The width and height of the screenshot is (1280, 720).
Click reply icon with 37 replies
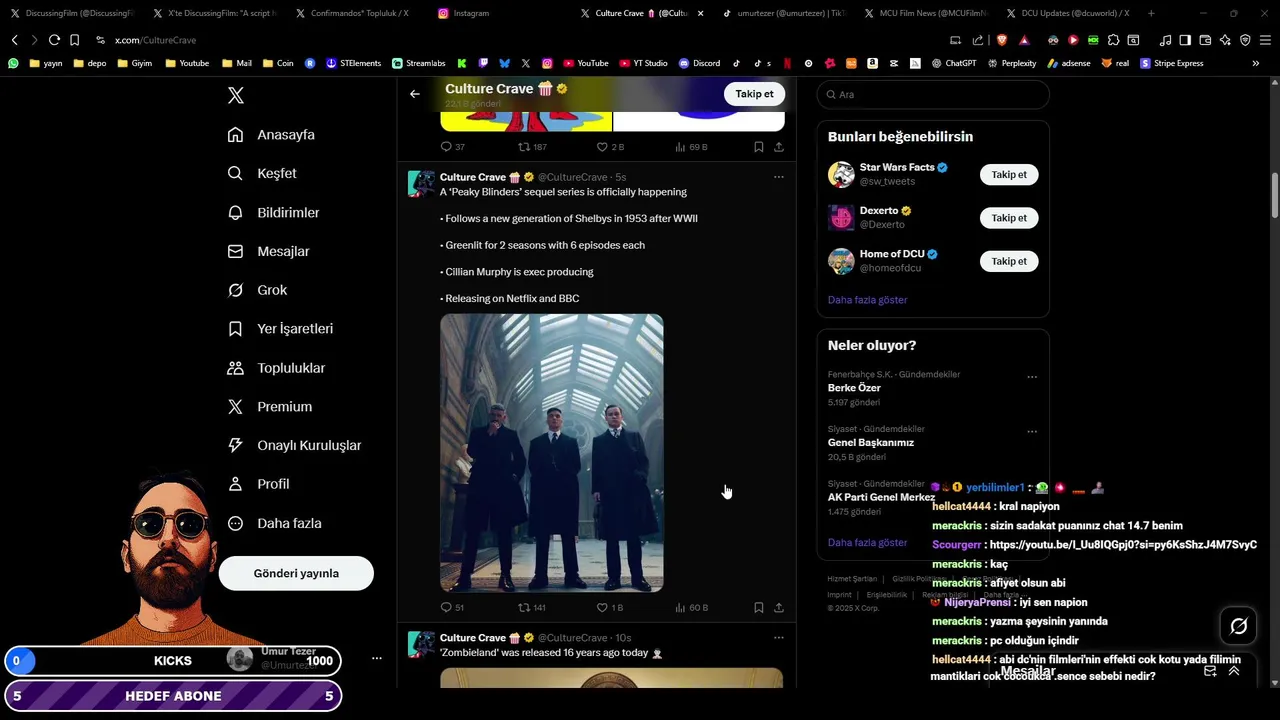(x=452, y=147)
